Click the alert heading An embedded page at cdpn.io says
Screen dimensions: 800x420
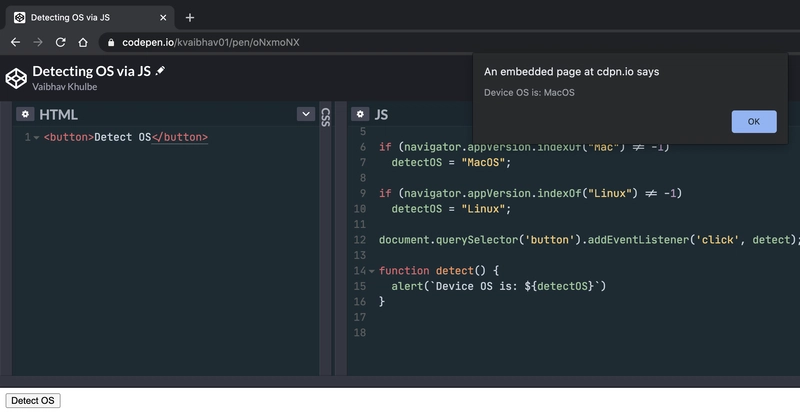coord(571,71)
